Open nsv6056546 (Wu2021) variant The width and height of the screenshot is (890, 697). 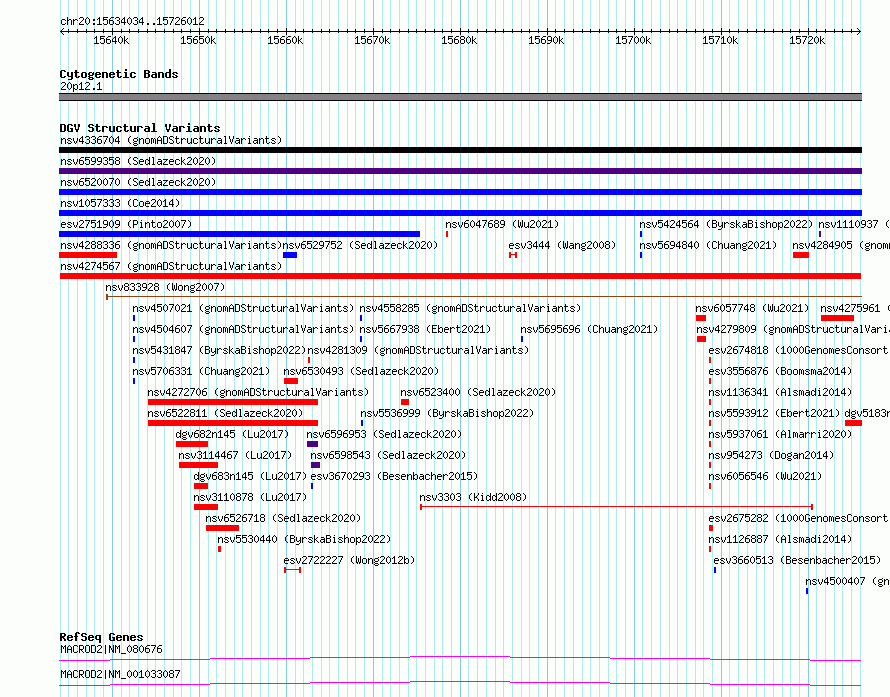(765, 476)
